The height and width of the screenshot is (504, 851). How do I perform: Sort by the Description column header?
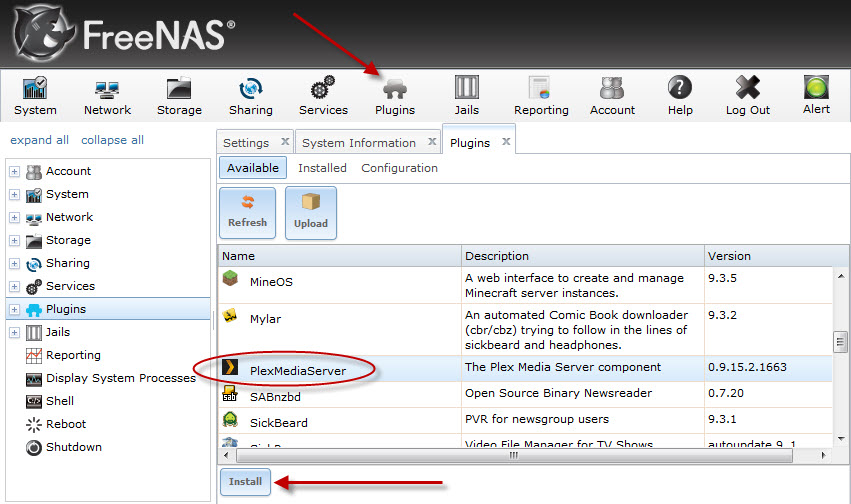click(583, 256)
